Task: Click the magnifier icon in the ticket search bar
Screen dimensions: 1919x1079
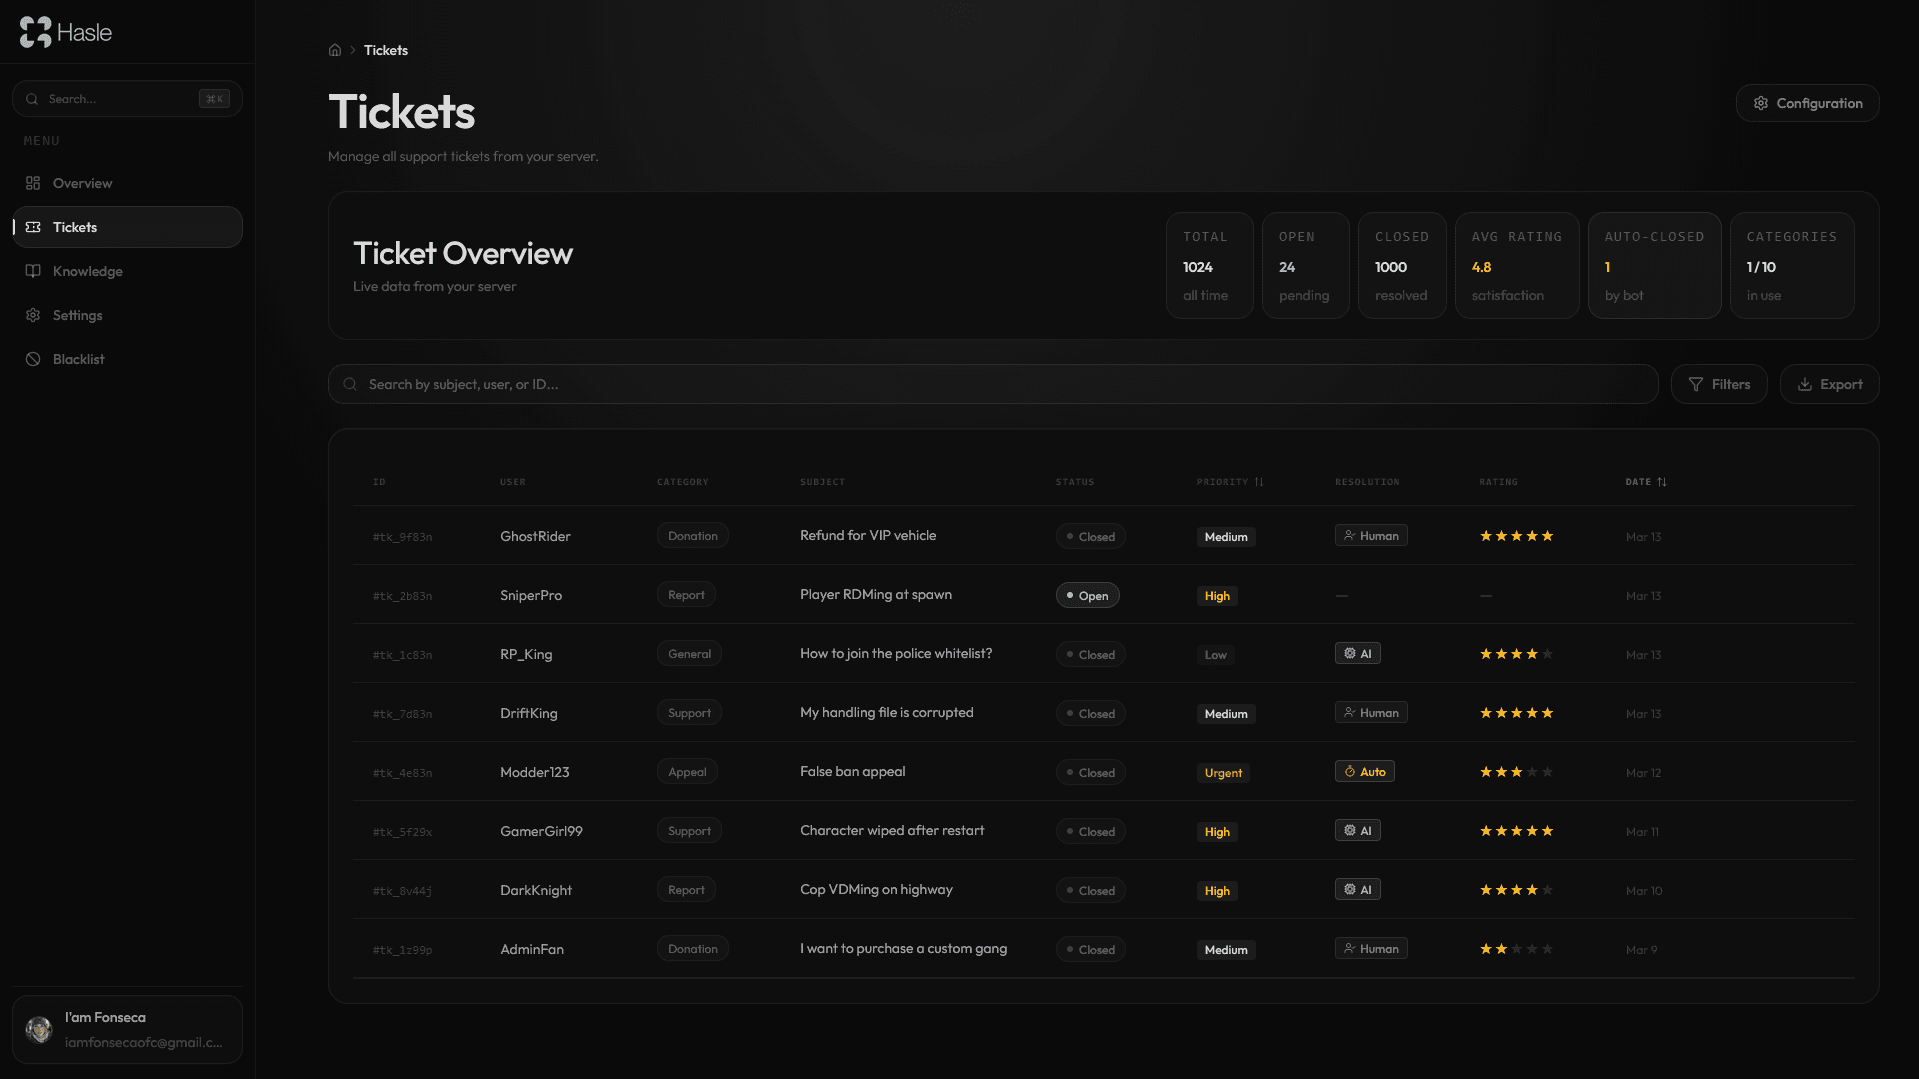Action: pos(350,384)
